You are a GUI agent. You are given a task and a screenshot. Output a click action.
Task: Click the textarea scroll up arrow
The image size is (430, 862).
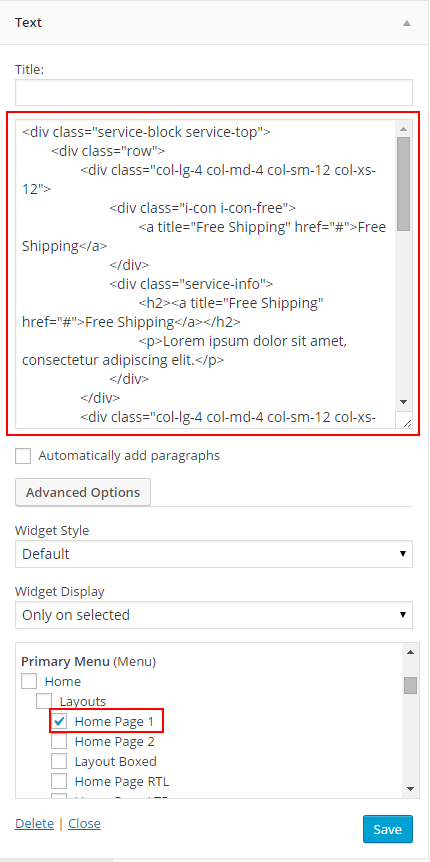[403, 129]
